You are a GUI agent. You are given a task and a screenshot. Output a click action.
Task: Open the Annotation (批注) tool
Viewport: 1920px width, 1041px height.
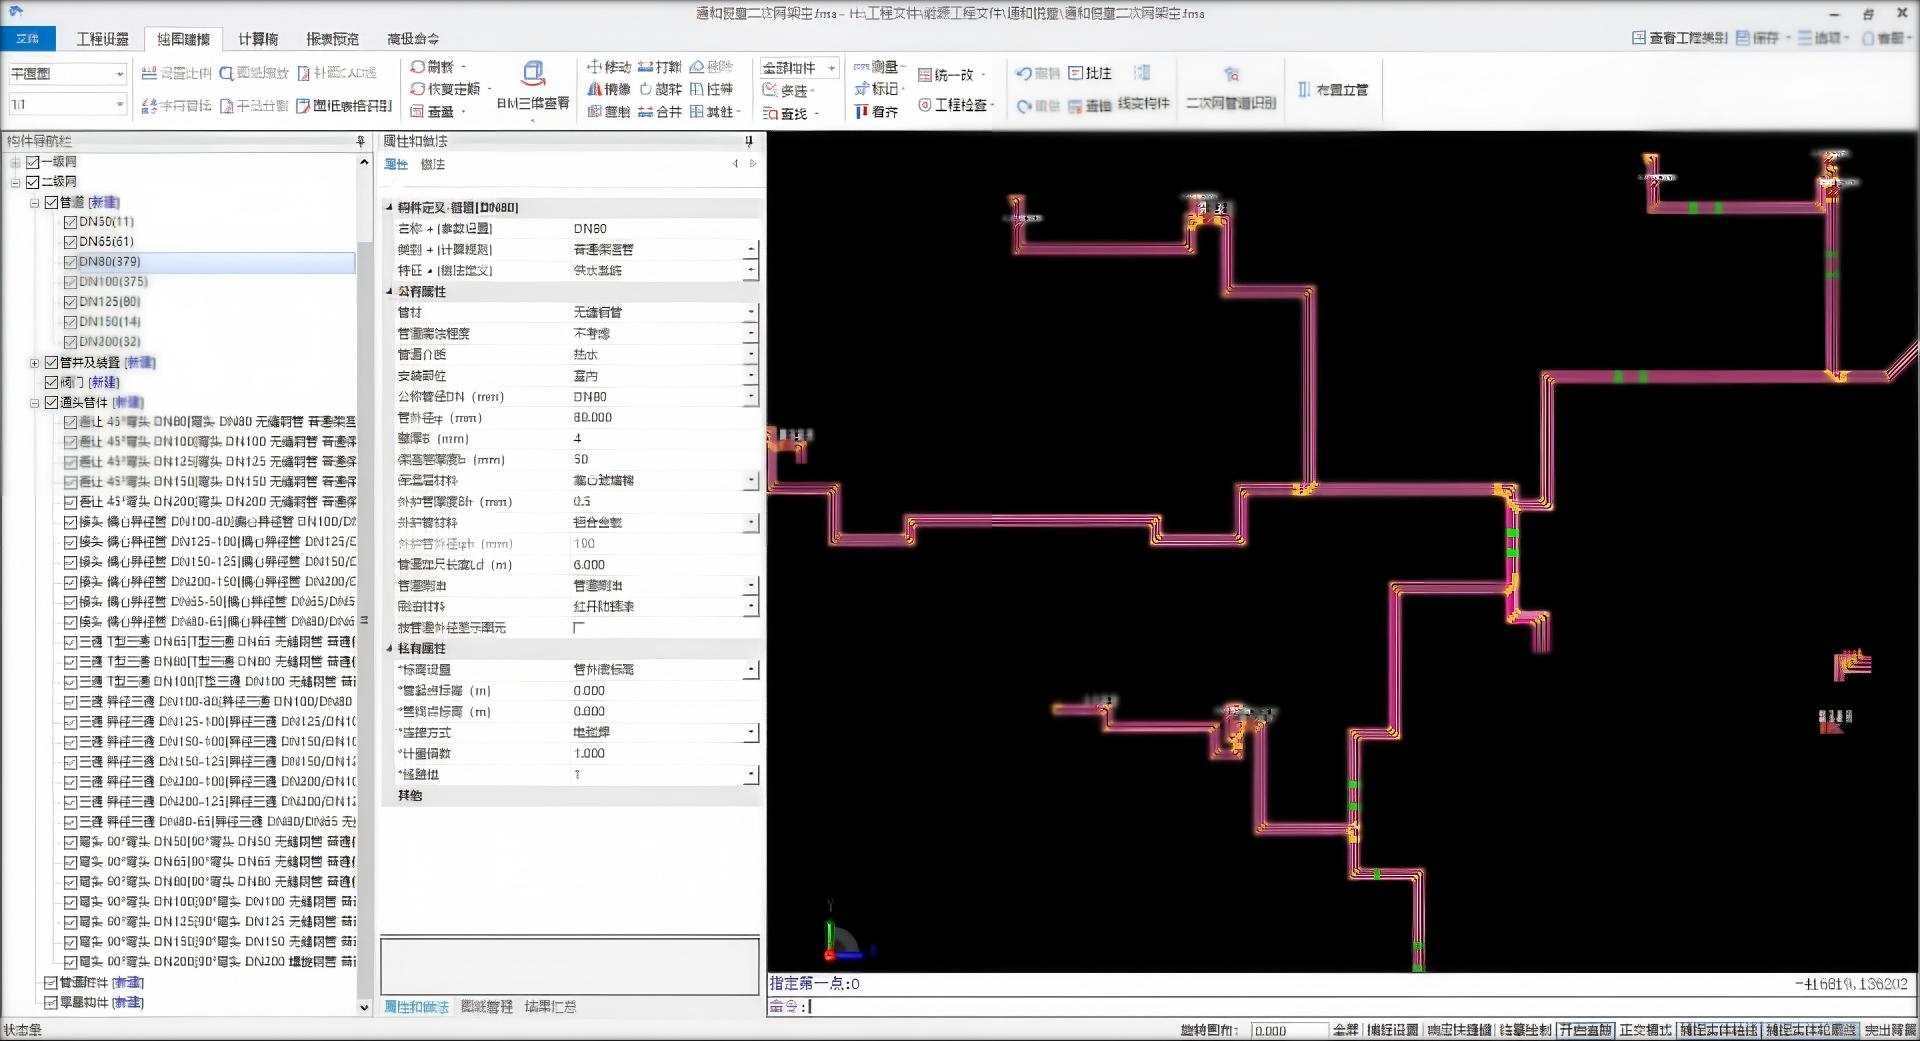1090,73
